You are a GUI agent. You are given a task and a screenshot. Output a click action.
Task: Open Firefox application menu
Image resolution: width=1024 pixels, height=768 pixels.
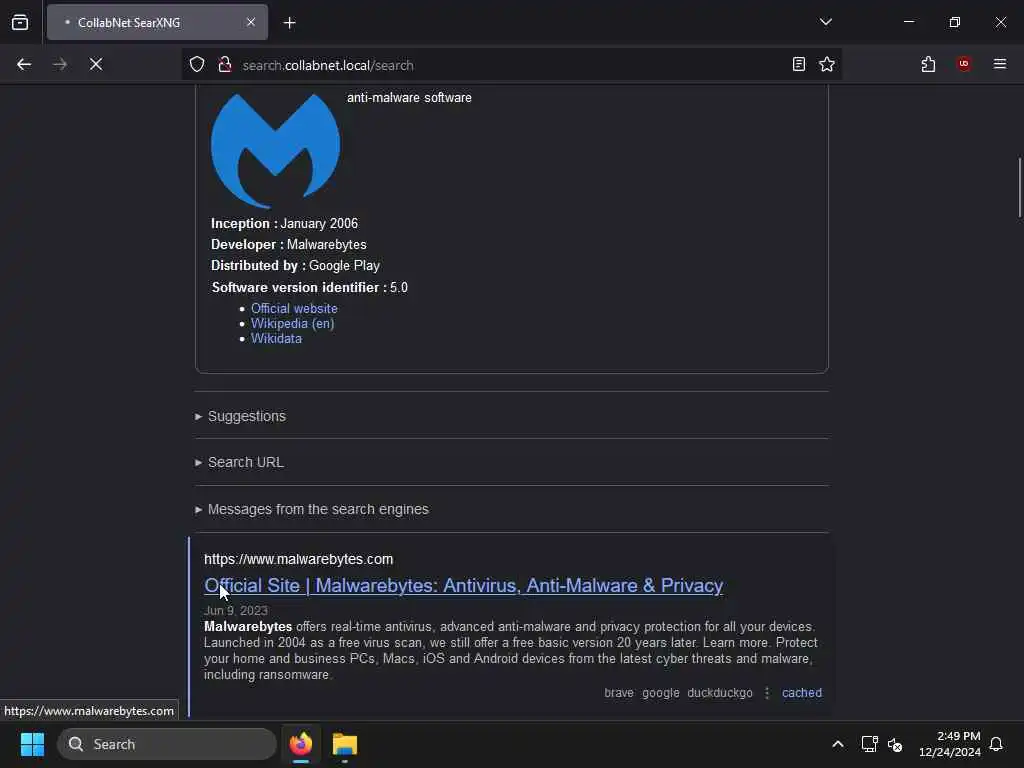point(1000,64)
